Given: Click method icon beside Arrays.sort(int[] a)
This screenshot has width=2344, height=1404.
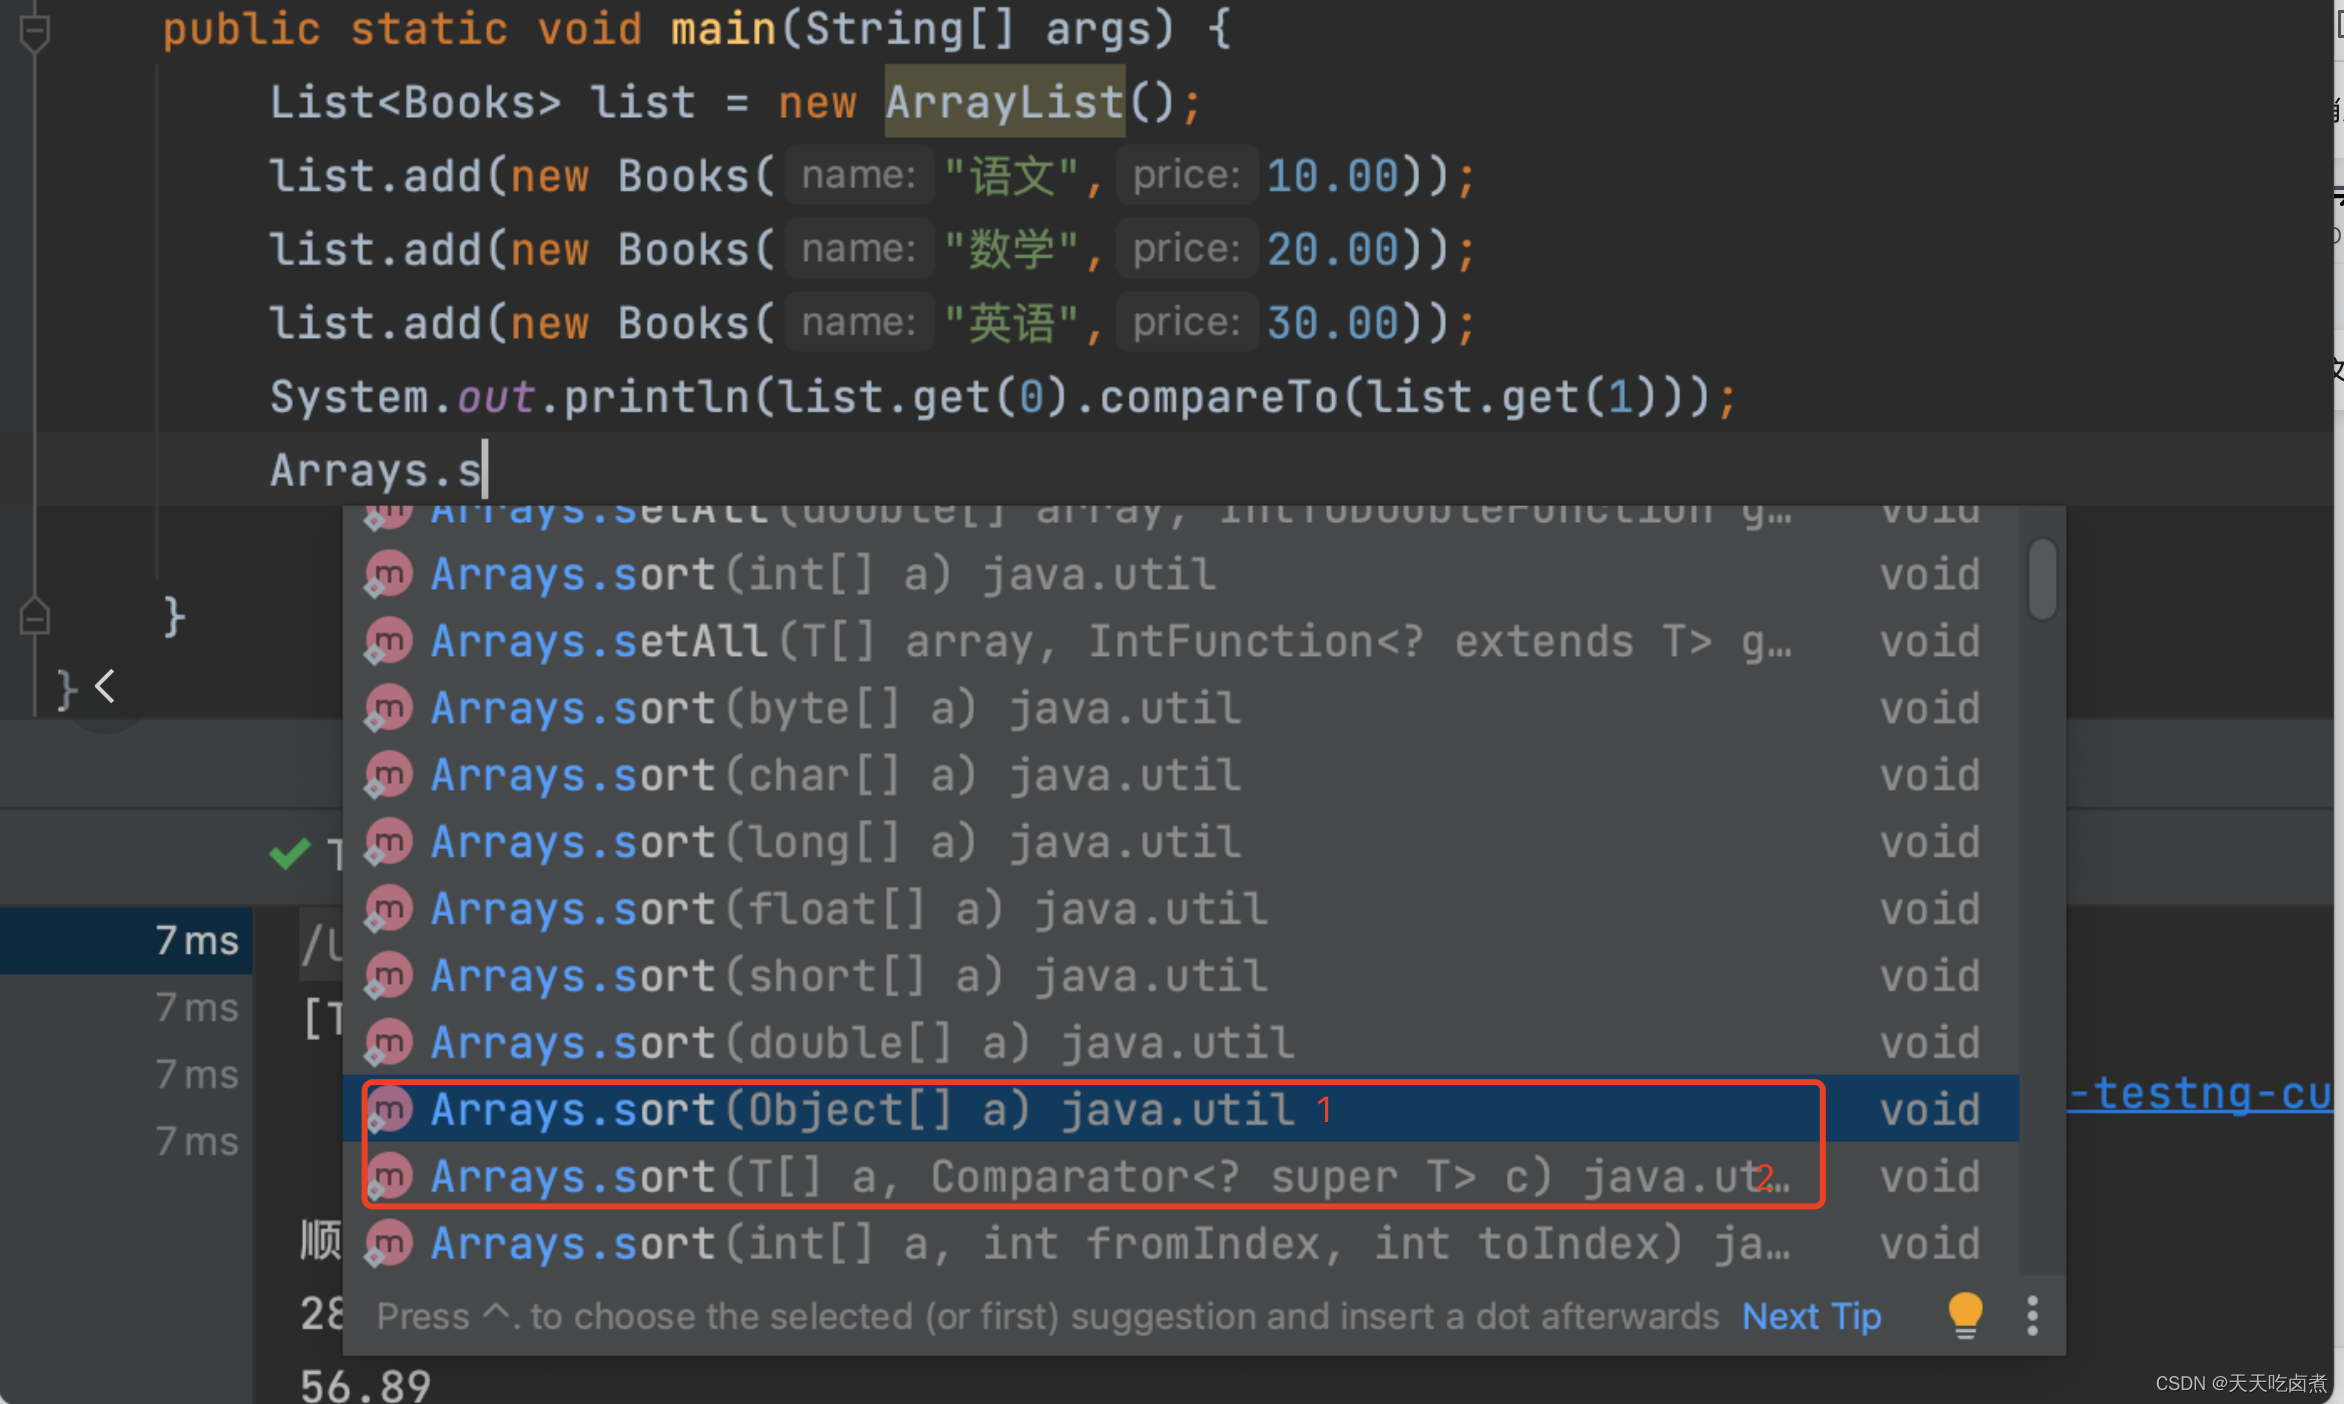Looking at the screenshot, I should point(389,575).
